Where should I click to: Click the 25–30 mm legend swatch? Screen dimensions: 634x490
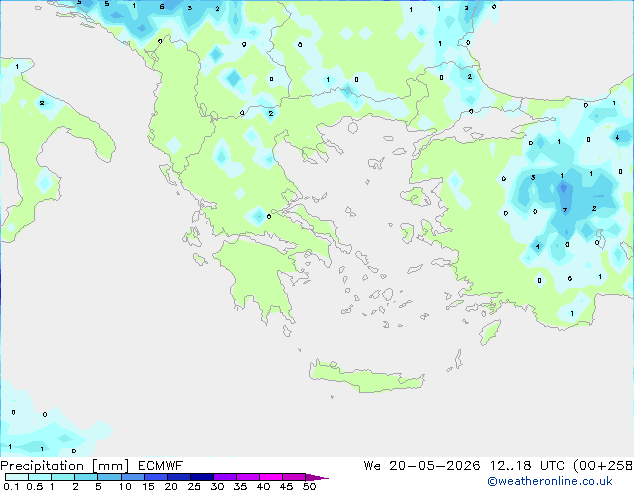click(201, 477)
